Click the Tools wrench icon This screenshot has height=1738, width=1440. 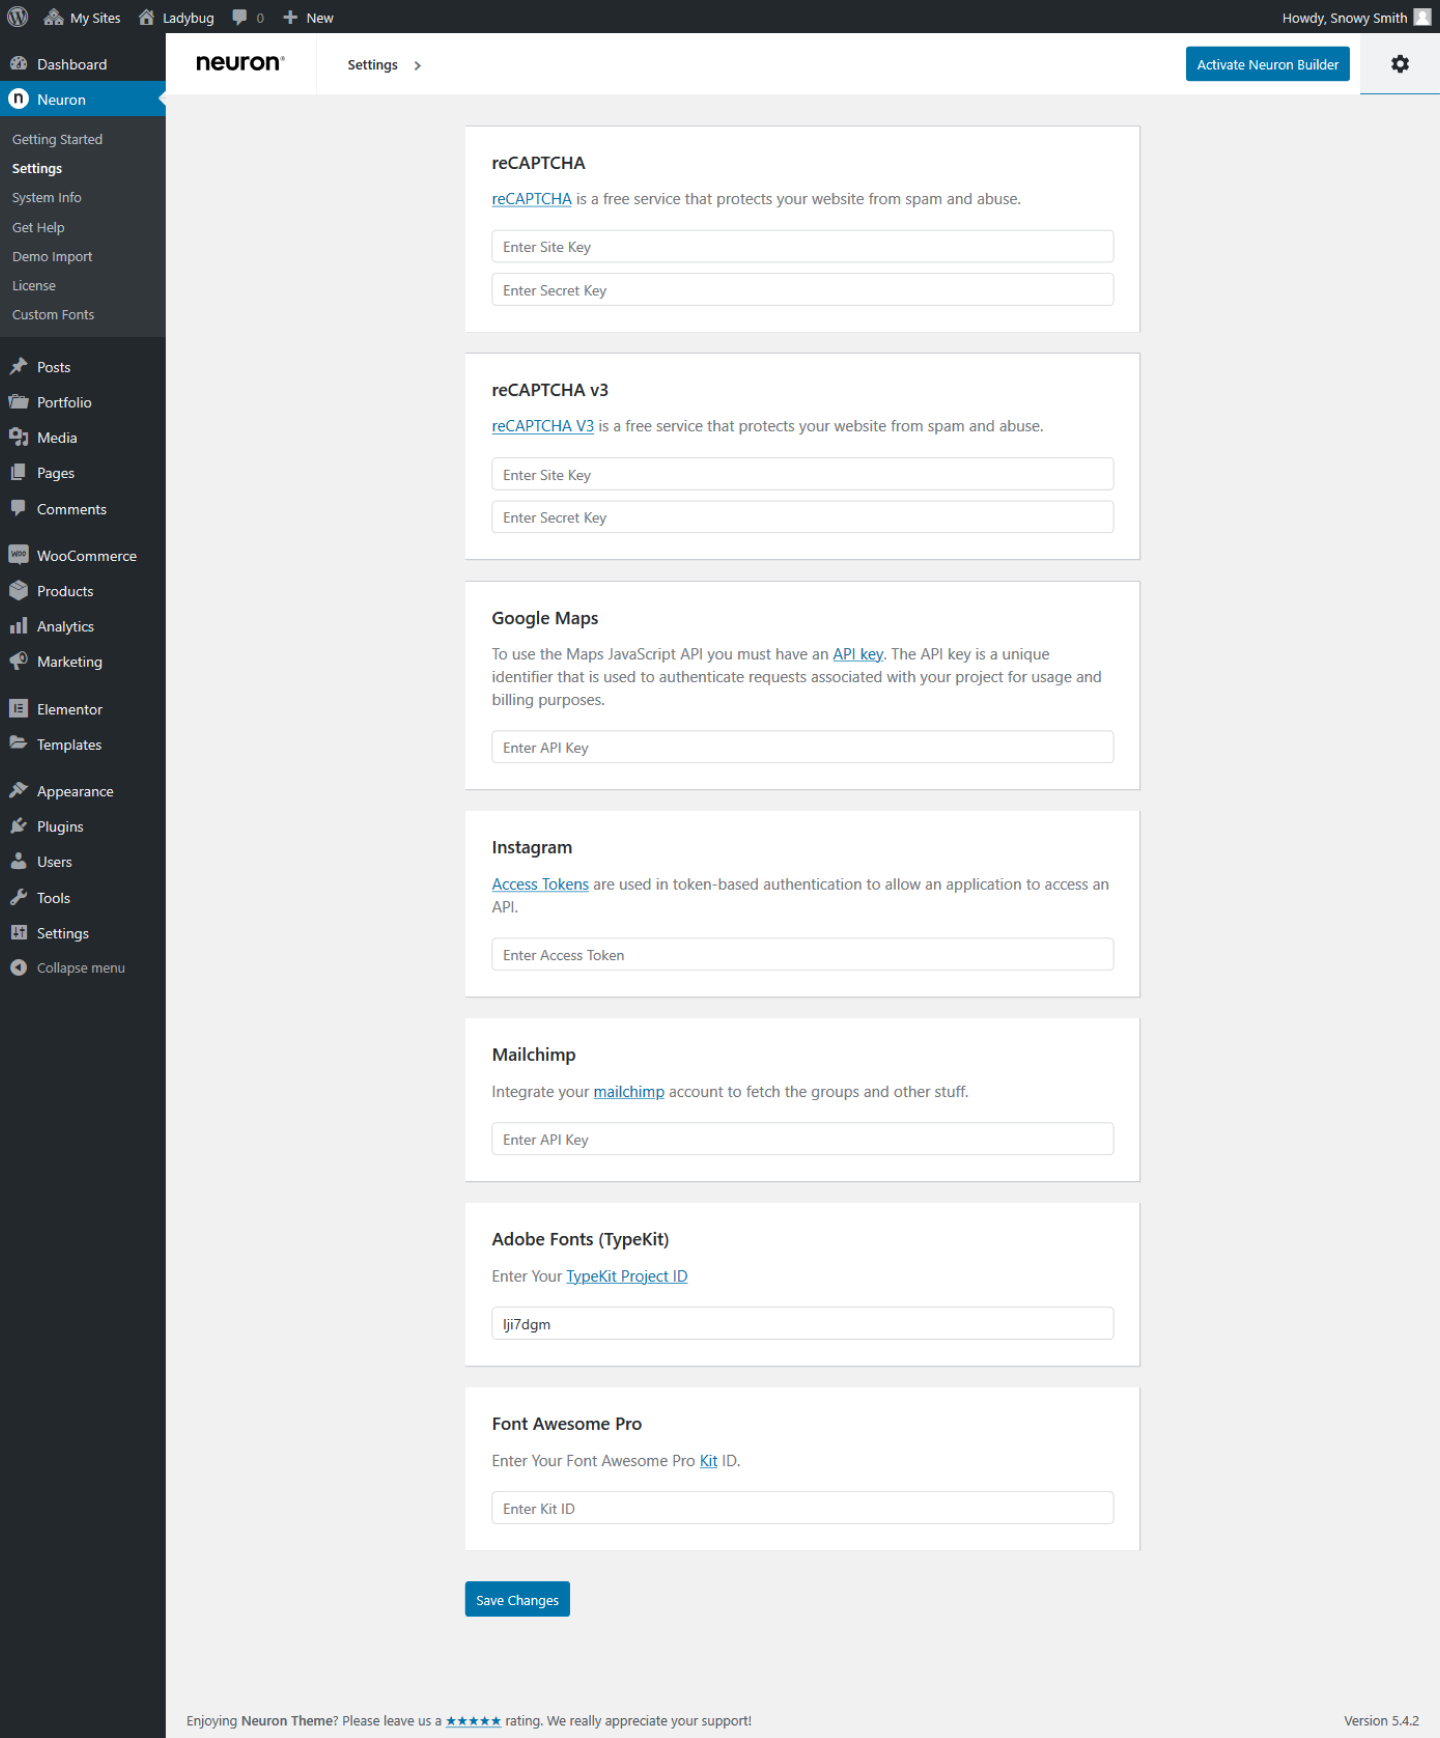tap(18, 897)
